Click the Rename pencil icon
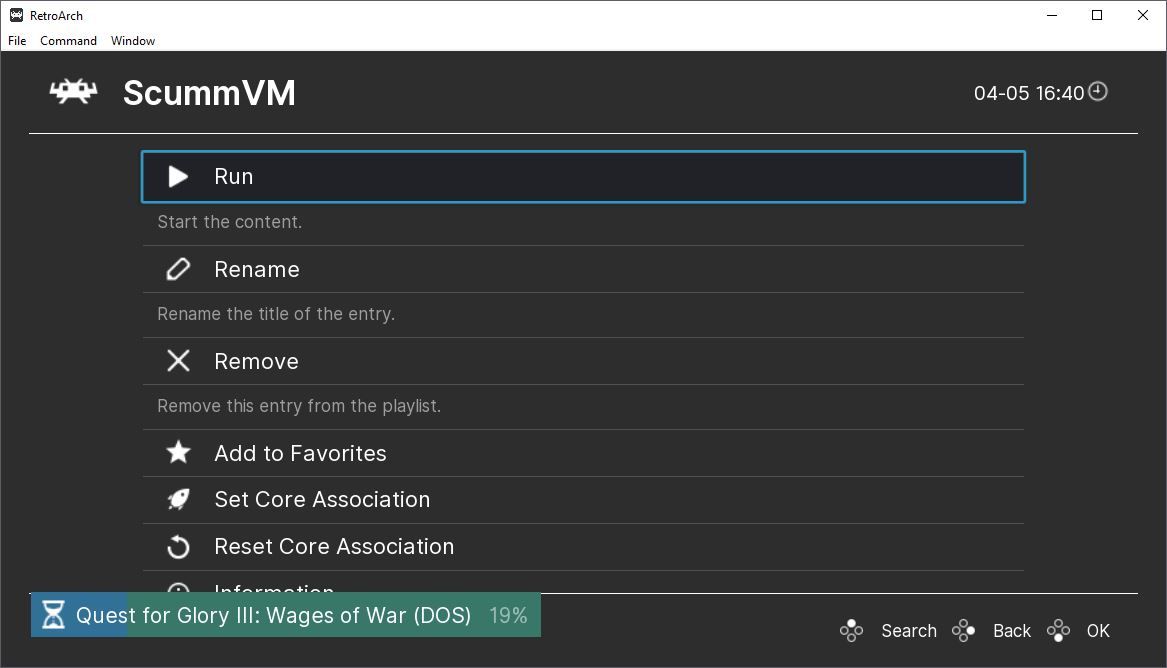Screen dimensions: 1167x668 point(178,269)
